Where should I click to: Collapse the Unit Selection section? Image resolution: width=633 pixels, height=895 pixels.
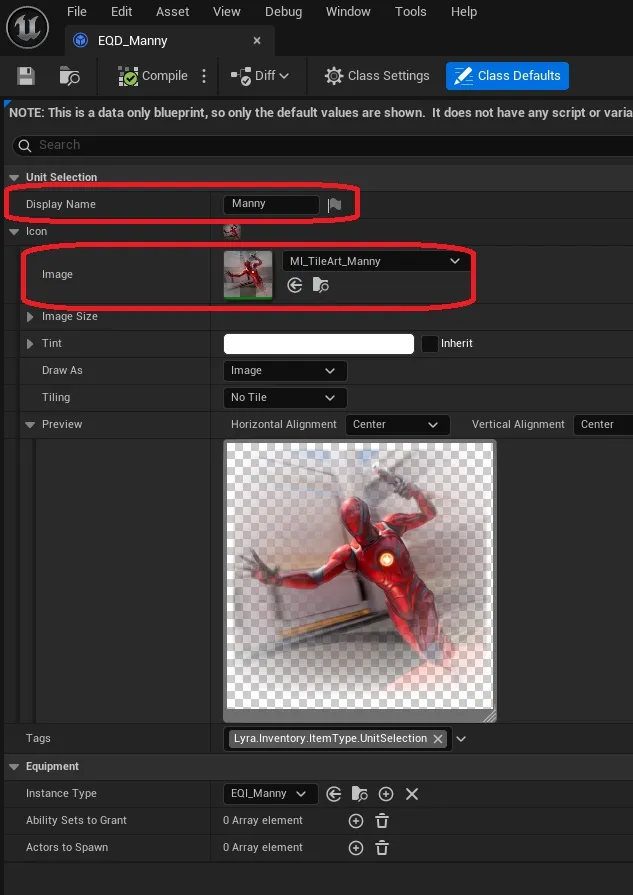tap(14, 178)
